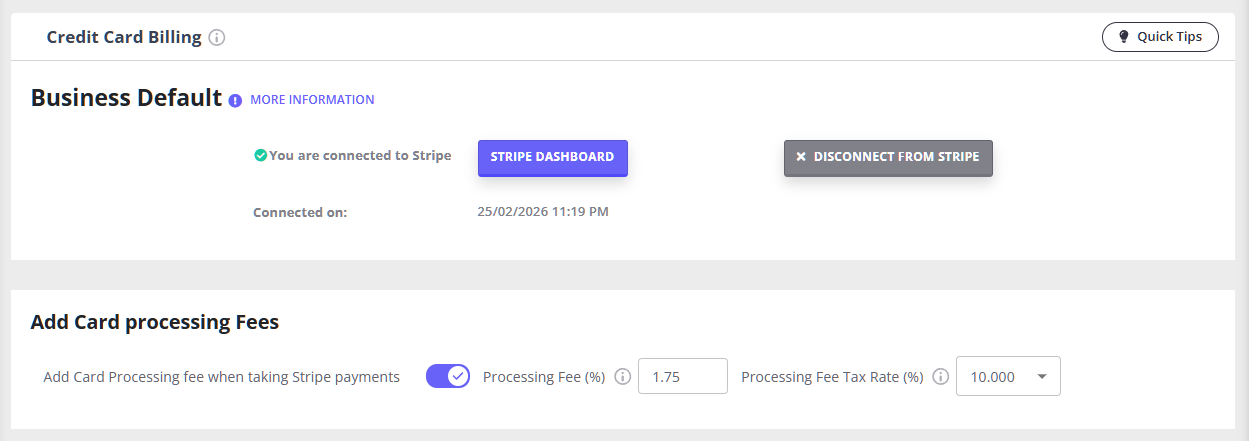Click the info icon beside Credit Card Billing

(x=217, y=38)
